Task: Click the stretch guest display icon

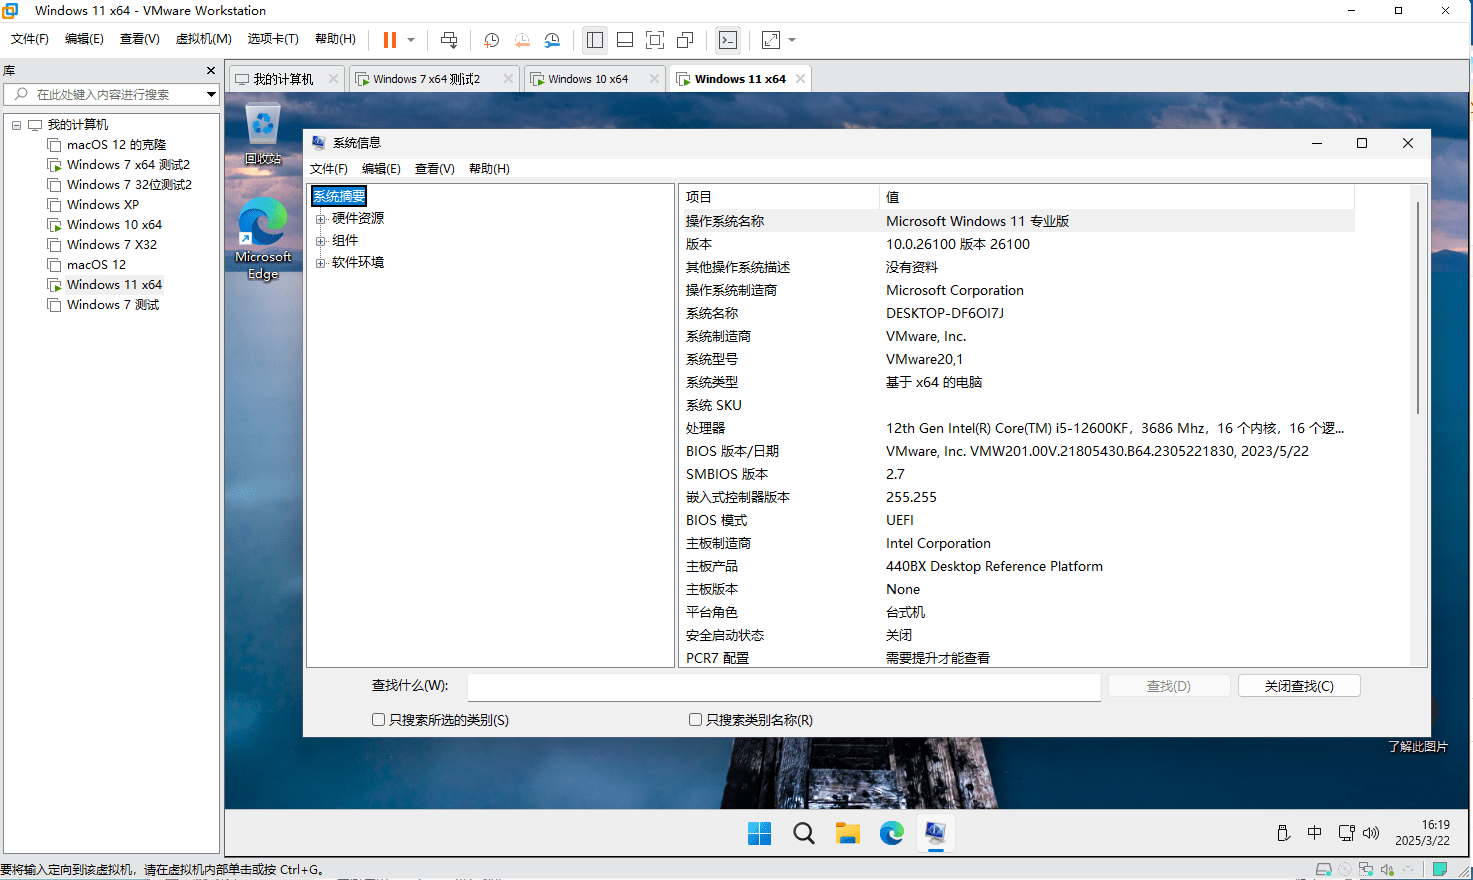Action: click(x=771, y=40)
